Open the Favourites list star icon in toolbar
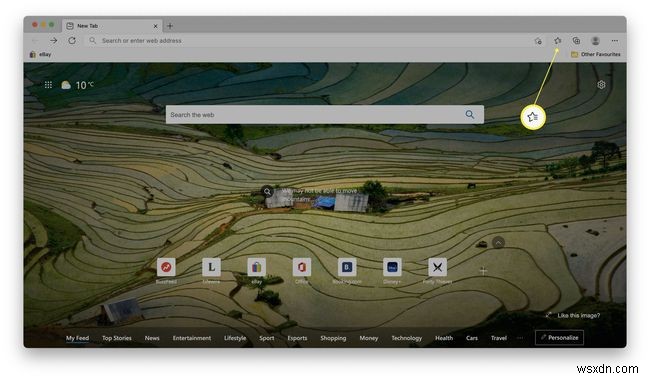Viewport: 650px width, 379px height. point(558,41)
